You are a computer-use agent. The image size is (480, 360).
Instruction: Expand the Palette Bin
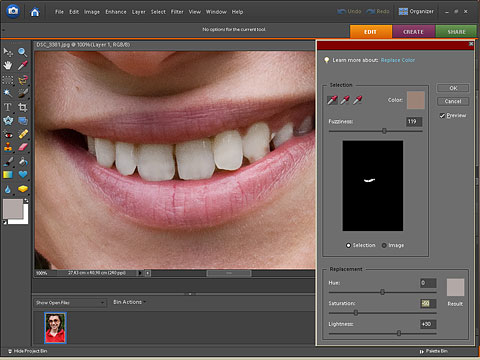[433, 351]
